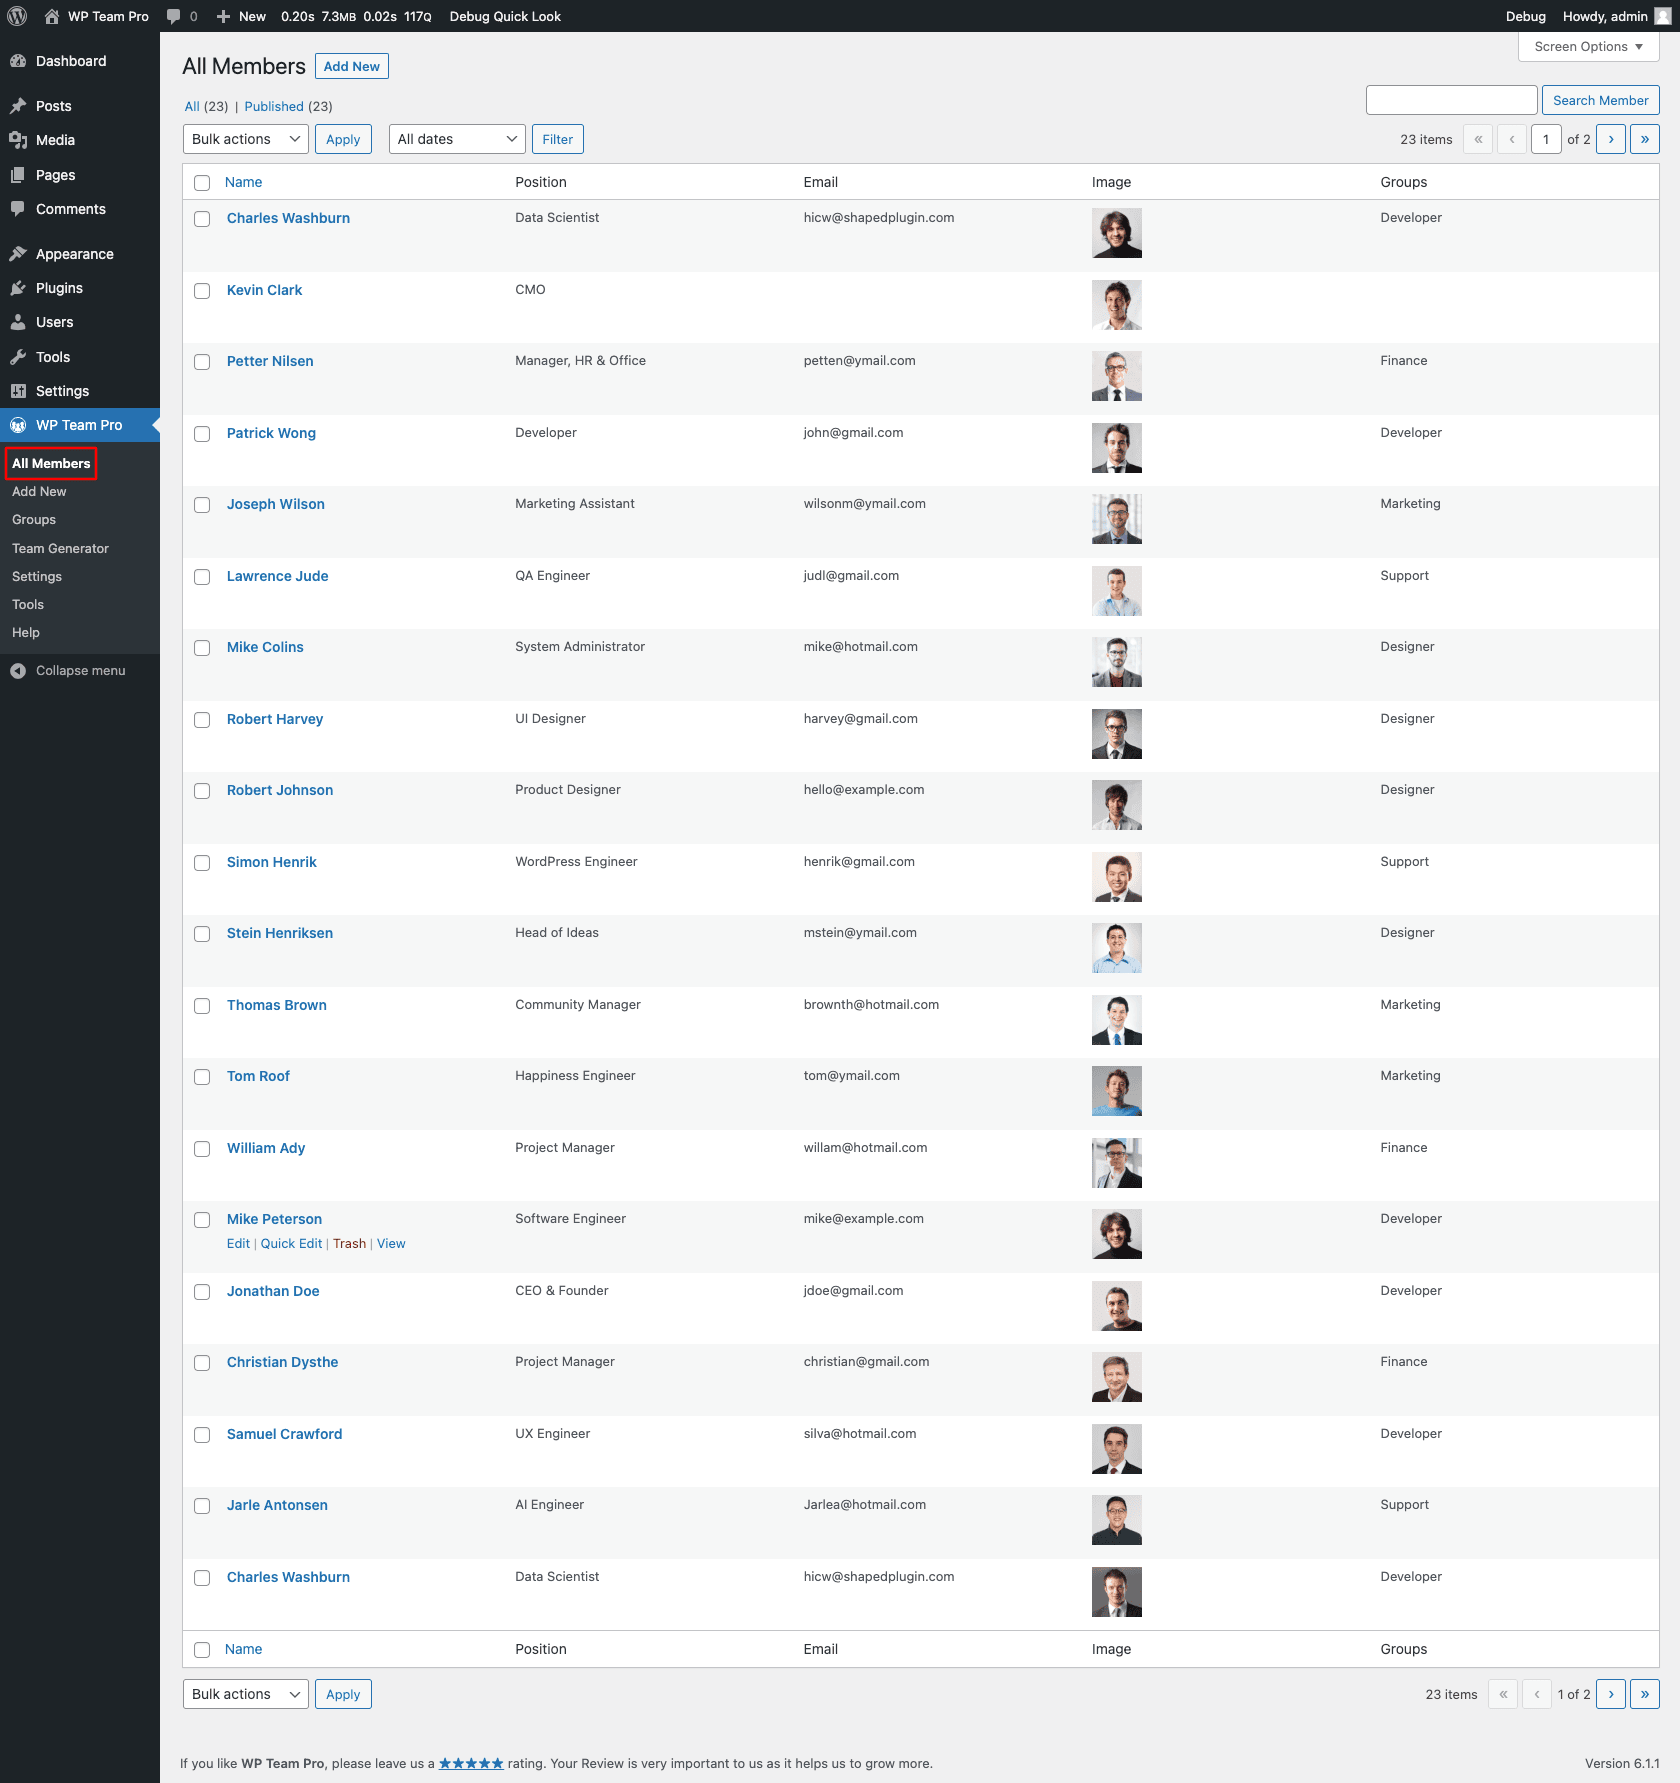Open the Team Generator submenu item
The width and height of the screenshot is (1680, 1783).
[60, 548]
